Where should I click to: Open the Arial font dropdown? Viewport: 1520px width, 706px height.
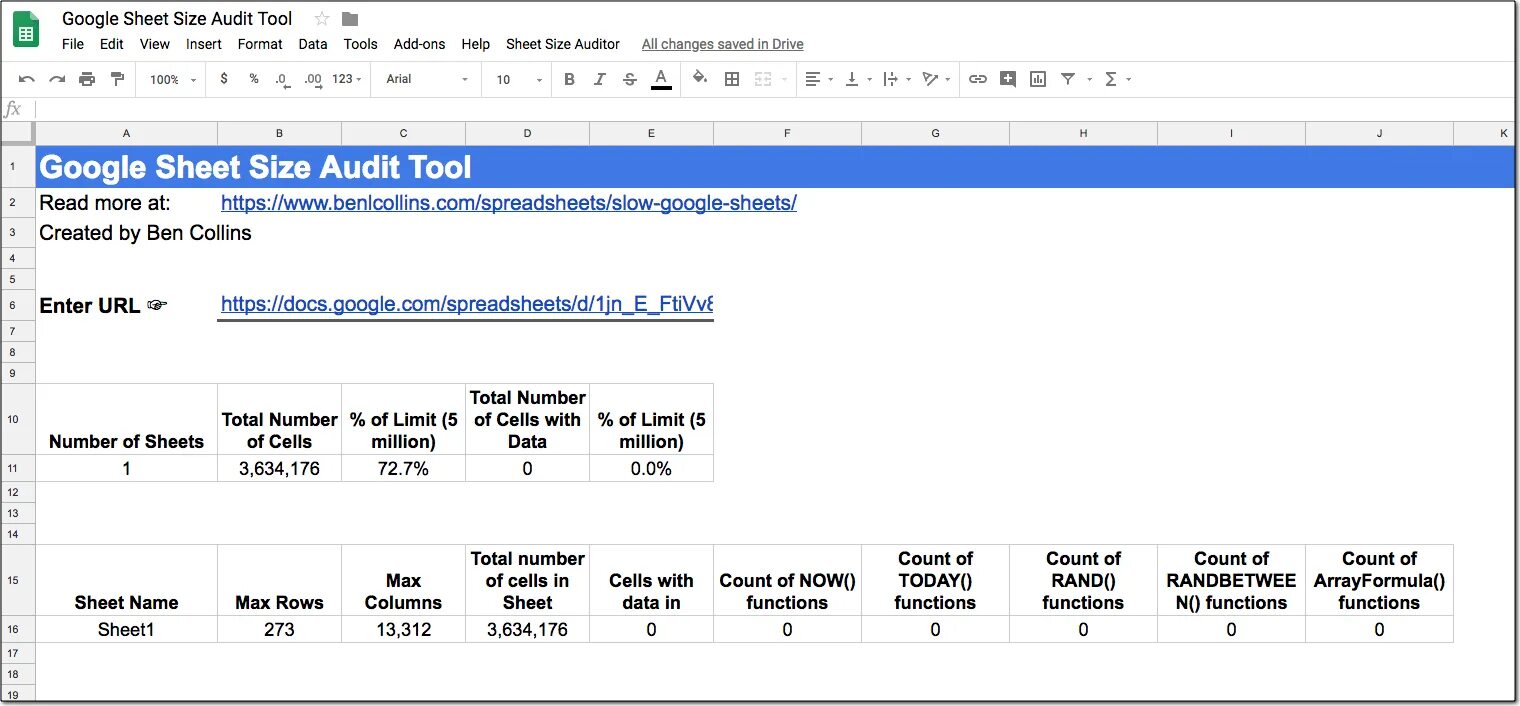pos(427,79)
